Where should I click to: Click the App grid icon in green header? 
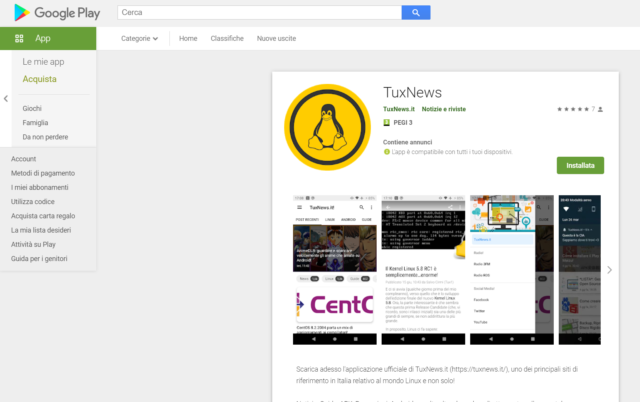click(x=19, y=38)
